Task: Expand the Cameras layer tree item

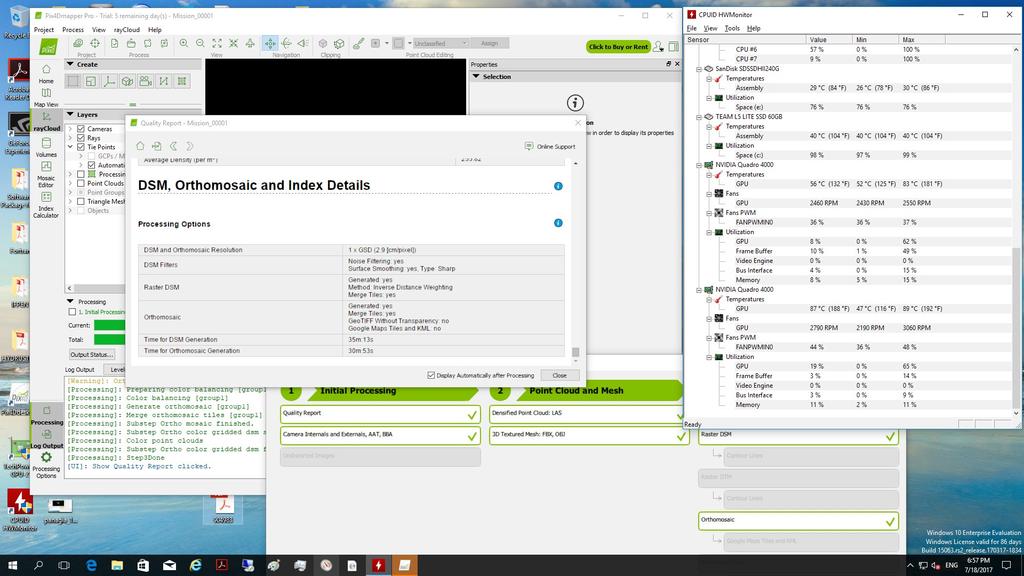Action: pyautogui.click(x=71, y=129)
